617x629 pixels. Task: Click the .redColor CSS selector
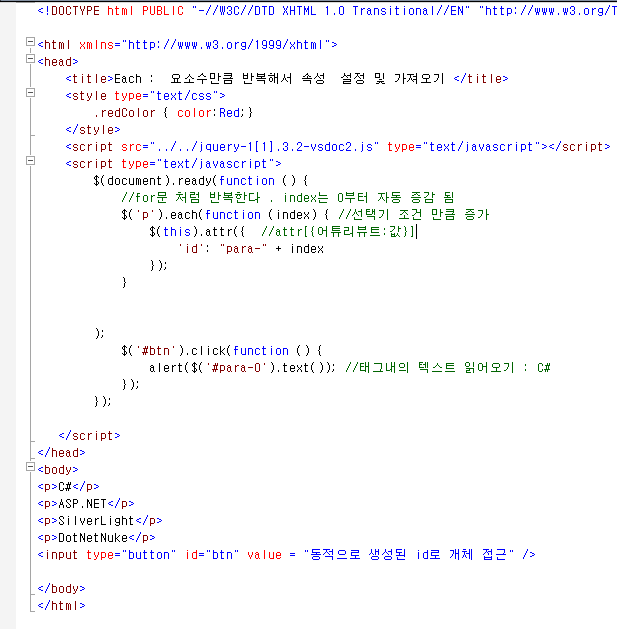pos(124,113)
